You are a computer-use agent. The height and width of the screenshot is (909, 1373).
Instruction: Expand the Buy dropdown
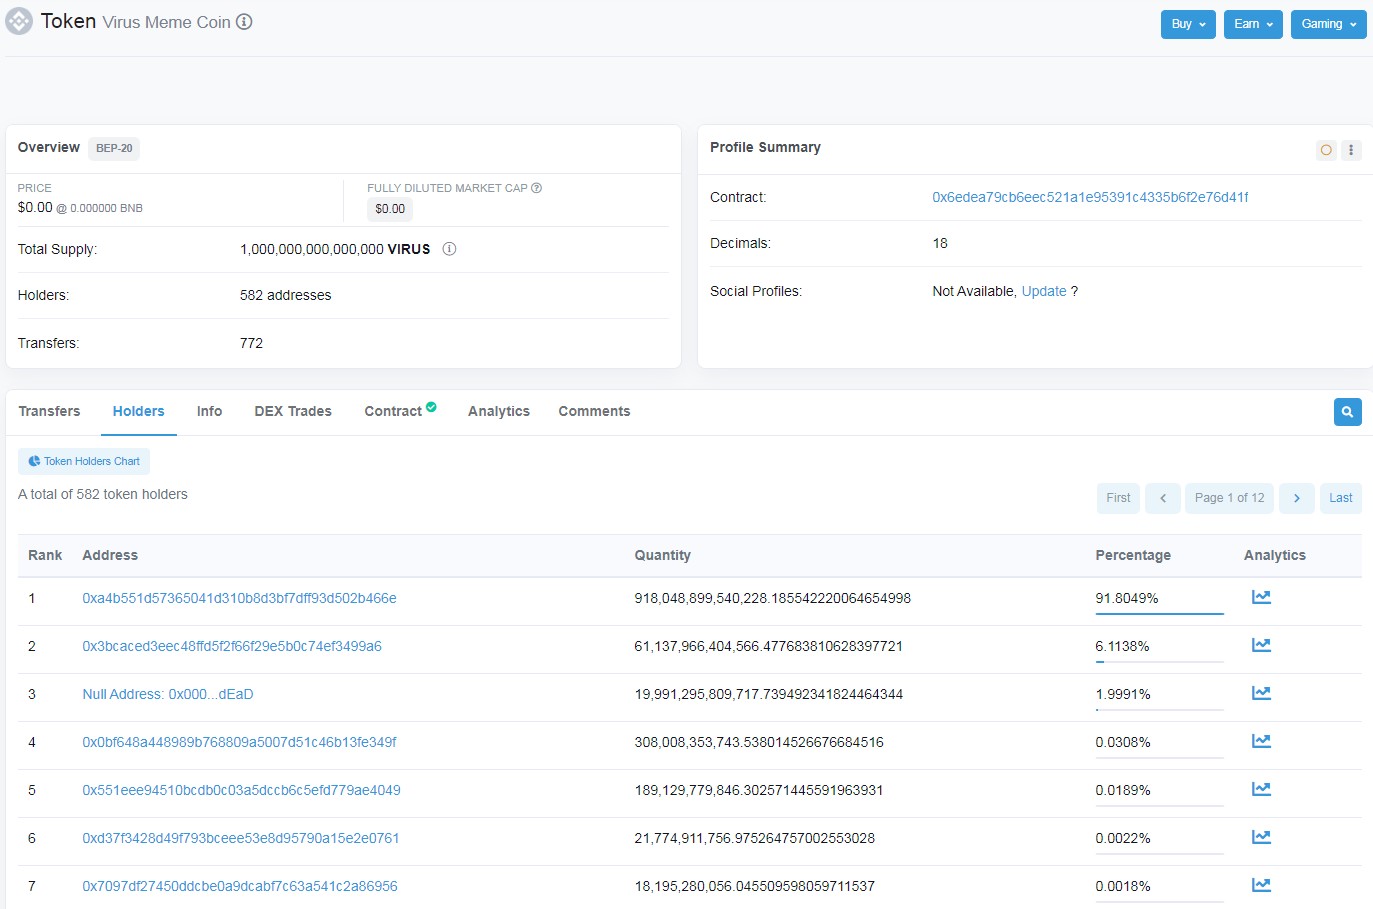[x=1188, y=24]
